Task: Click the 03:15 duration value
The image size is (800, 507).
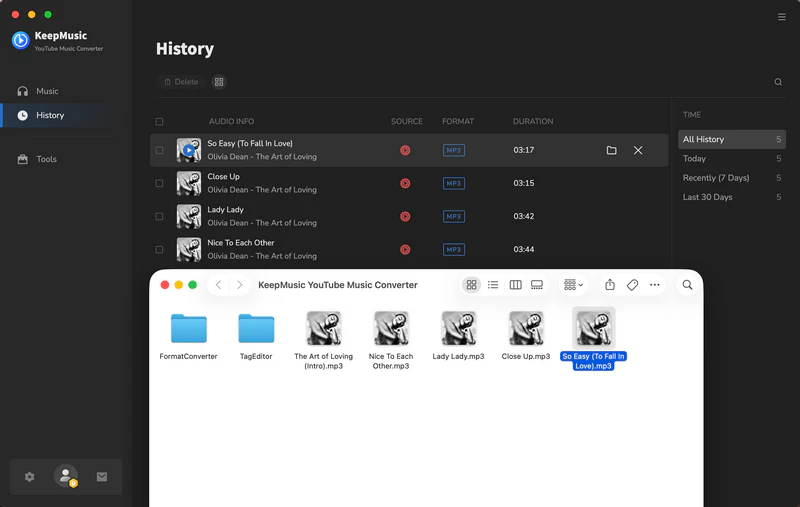Action: 523,184
